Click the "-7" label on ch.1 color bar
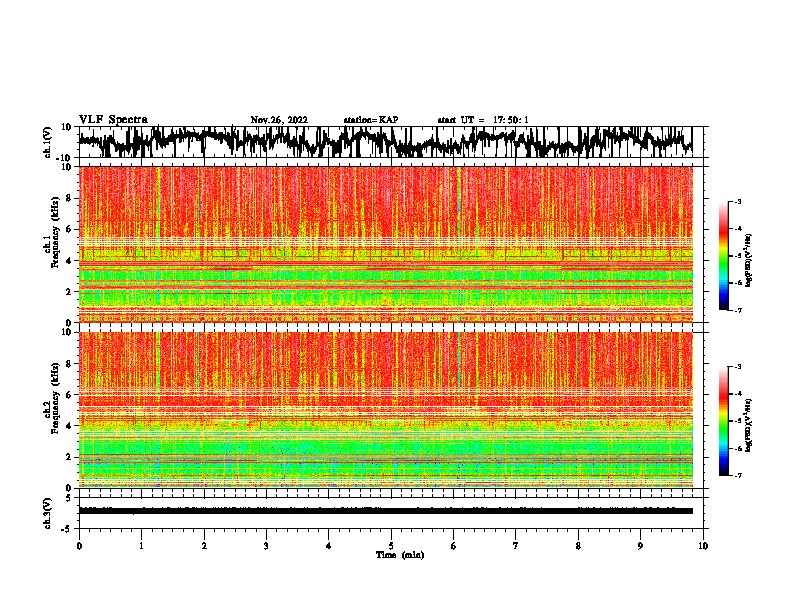The width and height of the screenshot is (792, 612). point(737,310)
